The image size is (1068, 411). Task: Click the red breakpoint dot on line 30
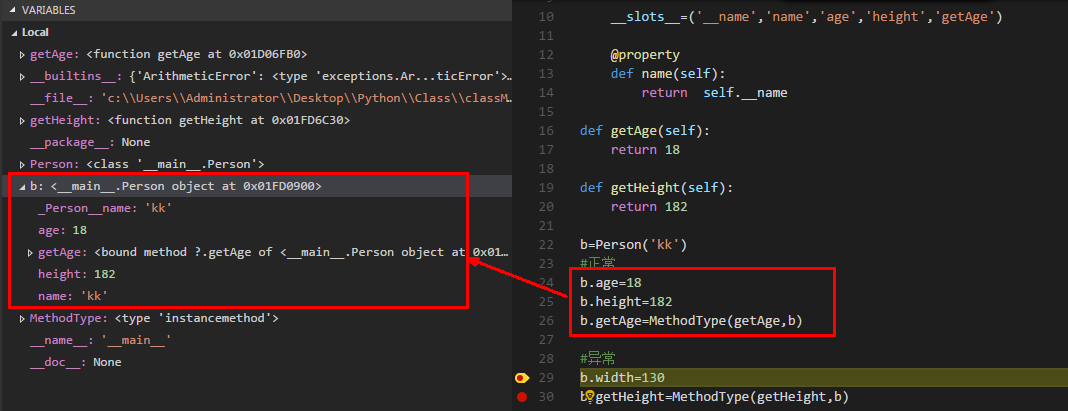coord(521,398)
